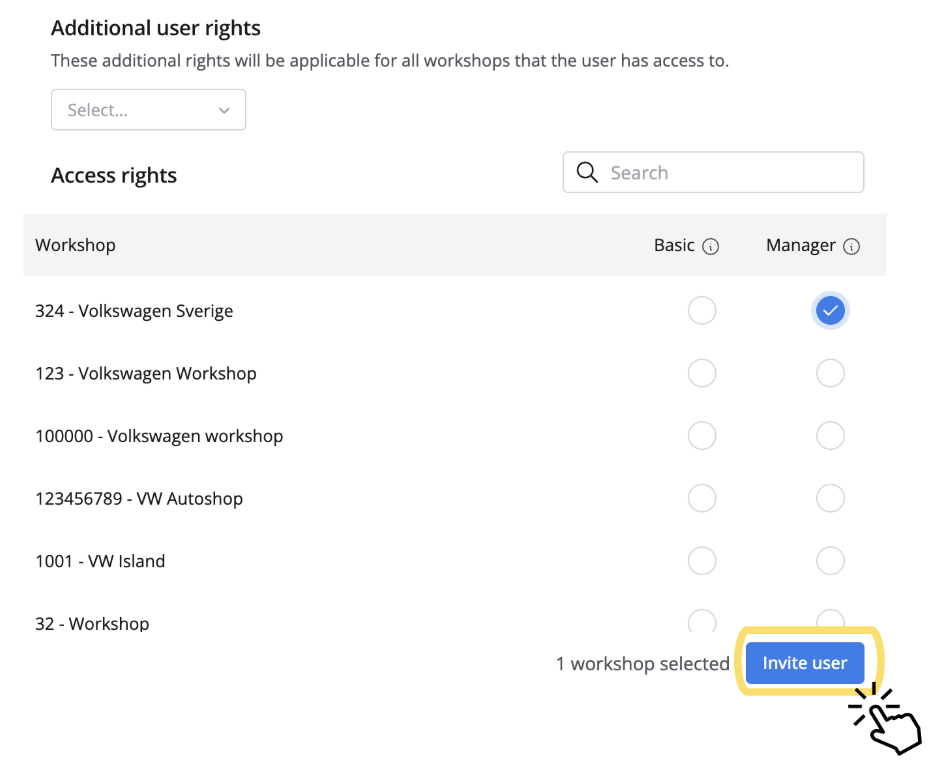Select Basic for 1001 - VW Island
Viewport: 938px width, 772px height.
(x=702, y=561)
